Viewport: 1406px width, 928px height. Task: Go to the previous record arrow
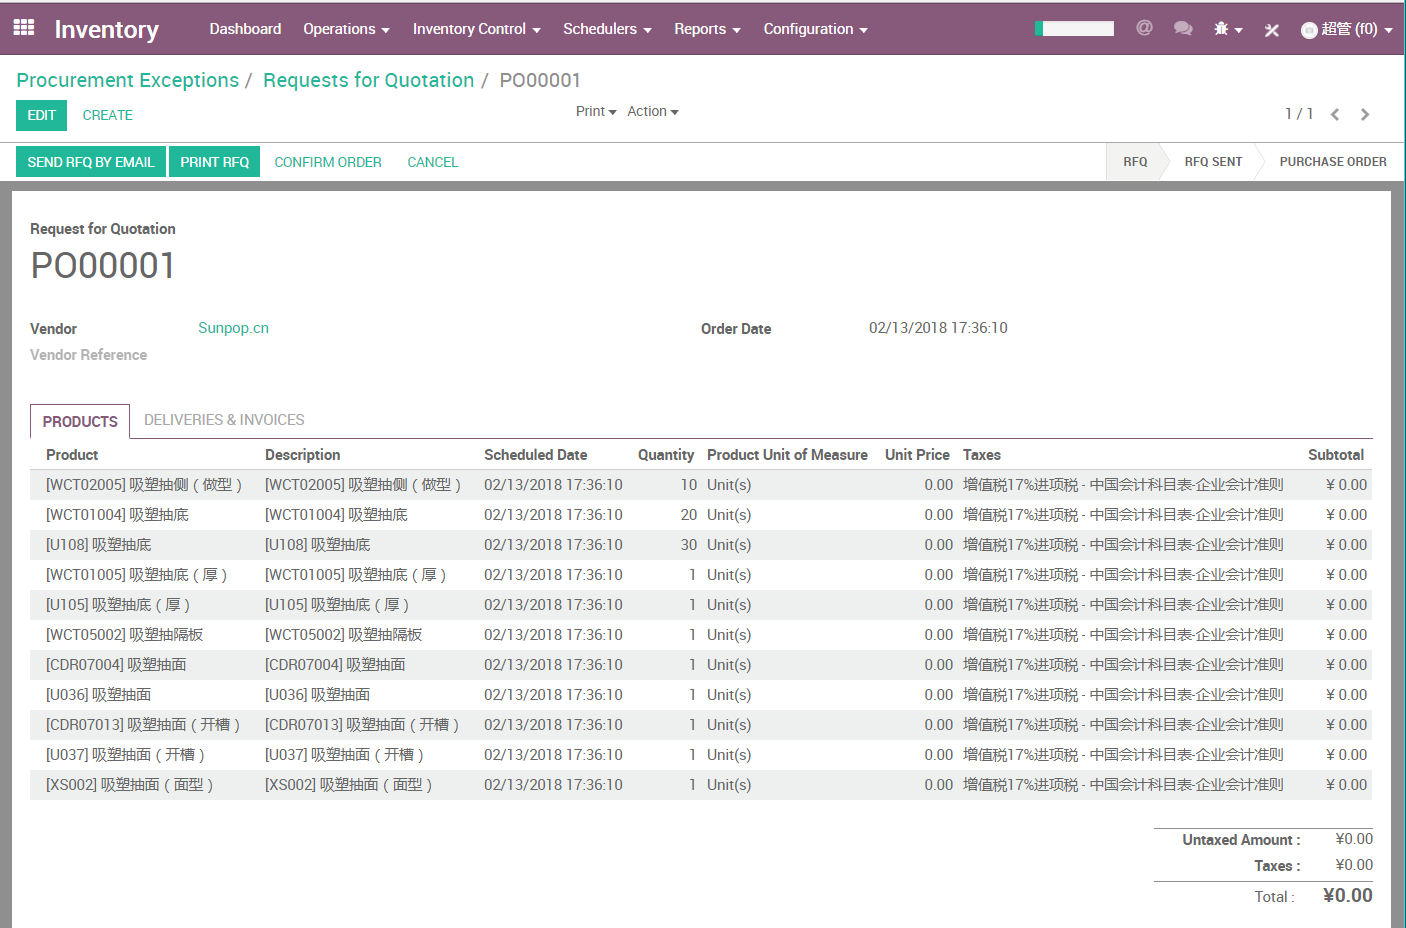pos(1335,115)
